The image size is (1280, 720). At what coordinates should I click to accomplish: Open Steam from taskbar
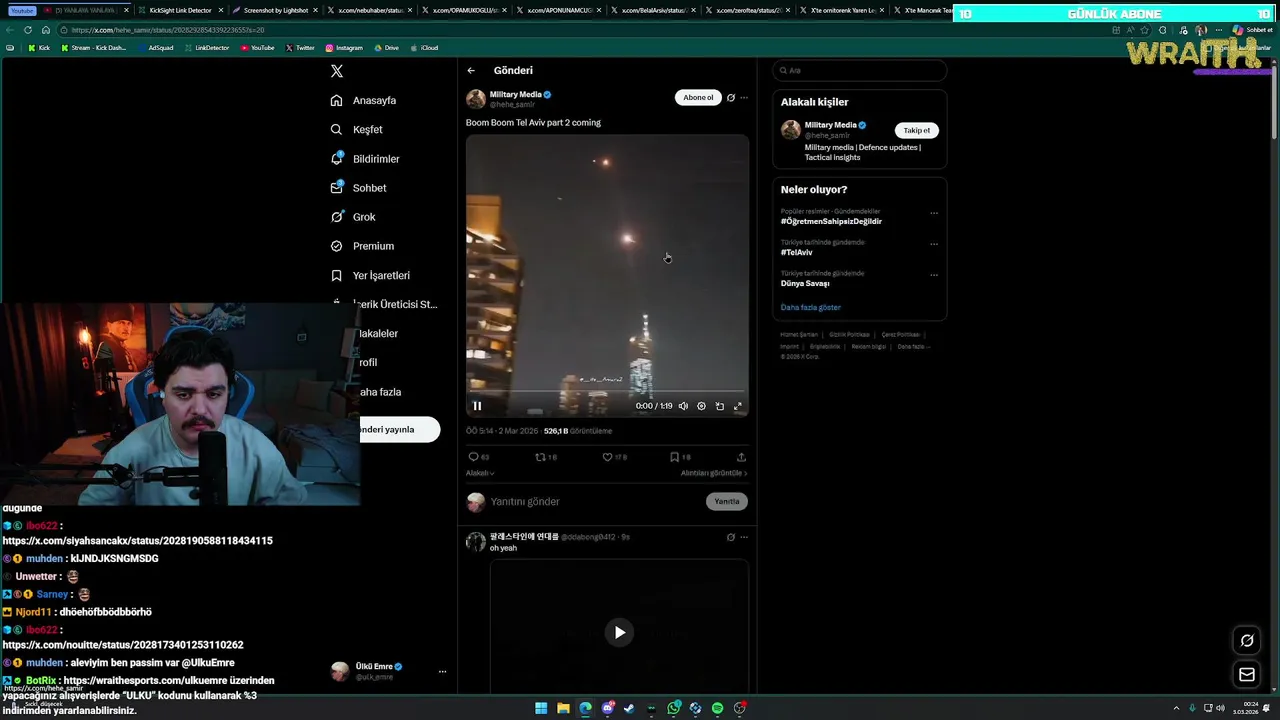pos(629,708)
